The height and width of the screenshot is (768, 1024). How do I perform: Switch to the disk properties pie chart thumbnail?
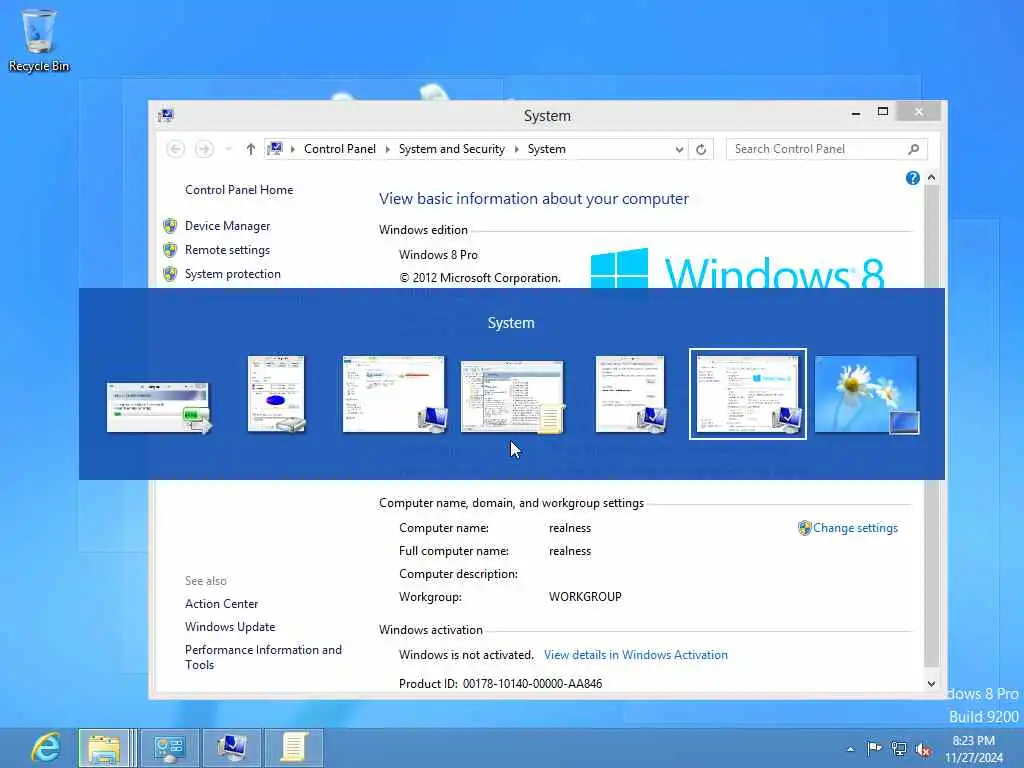pyautogui.click(x=277, y=394)
